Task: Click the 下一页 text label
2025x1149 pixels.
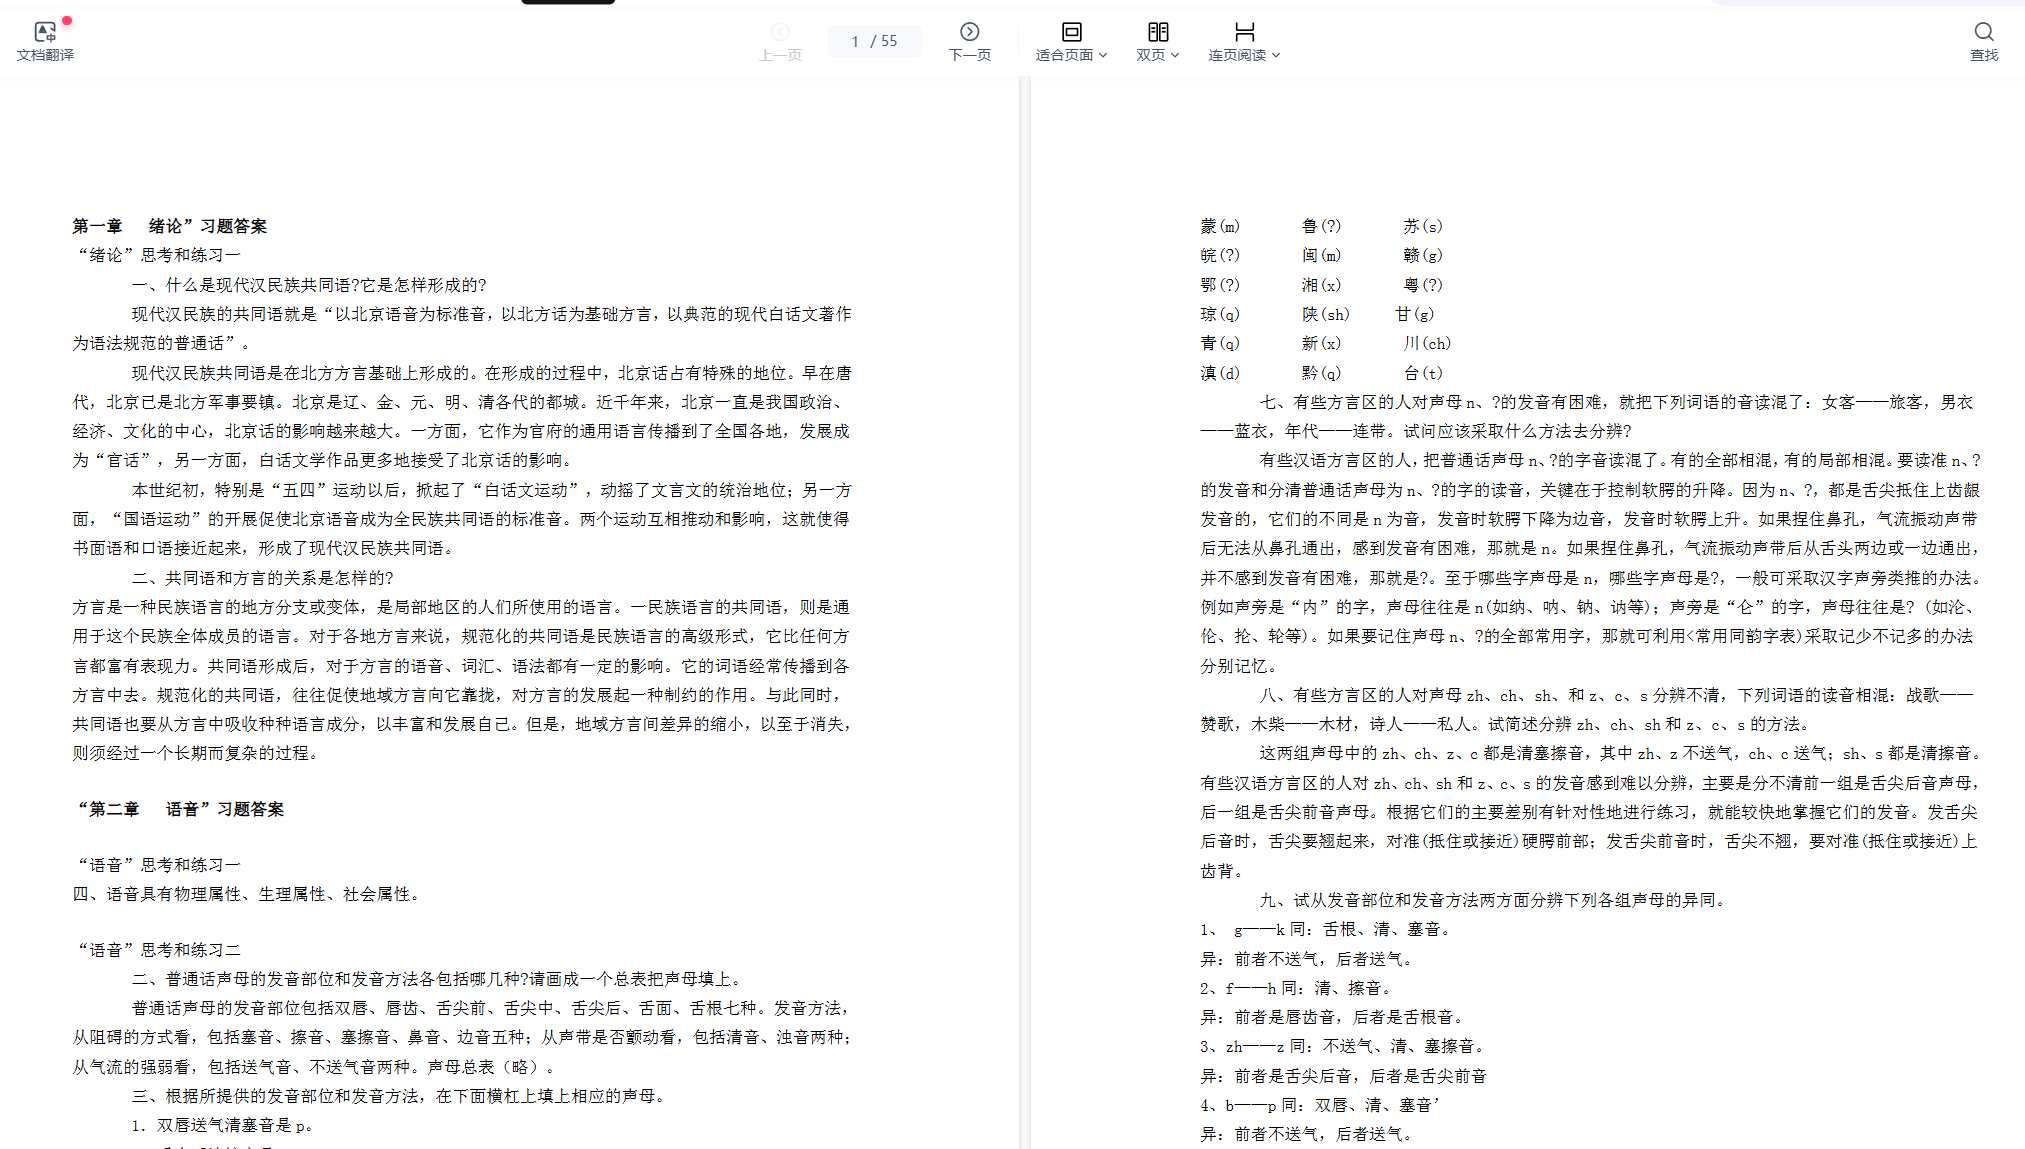Action: [969, 55]
